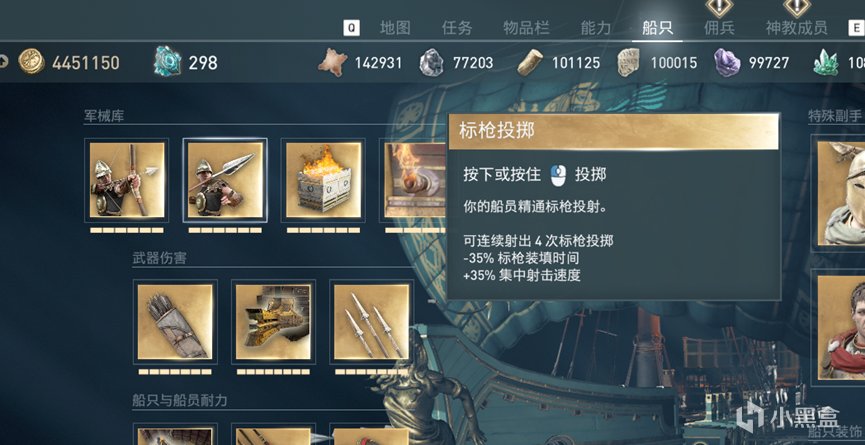Screen dimensions: 865x445
Task: Click the drachmae gold coin icon
Action: click(x=31, y=62)
